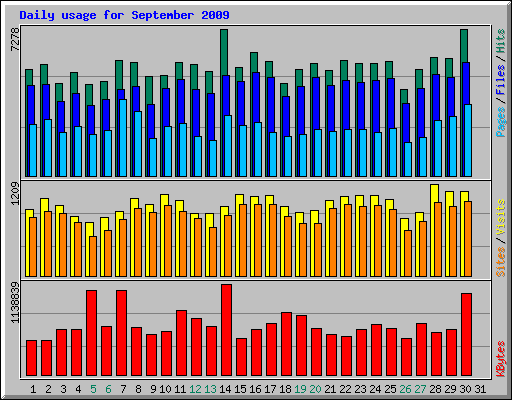Click weekend day 20 axis label
Image resolution: width=512 pixels, height=400 pixels.
click(x=315, y=389)
